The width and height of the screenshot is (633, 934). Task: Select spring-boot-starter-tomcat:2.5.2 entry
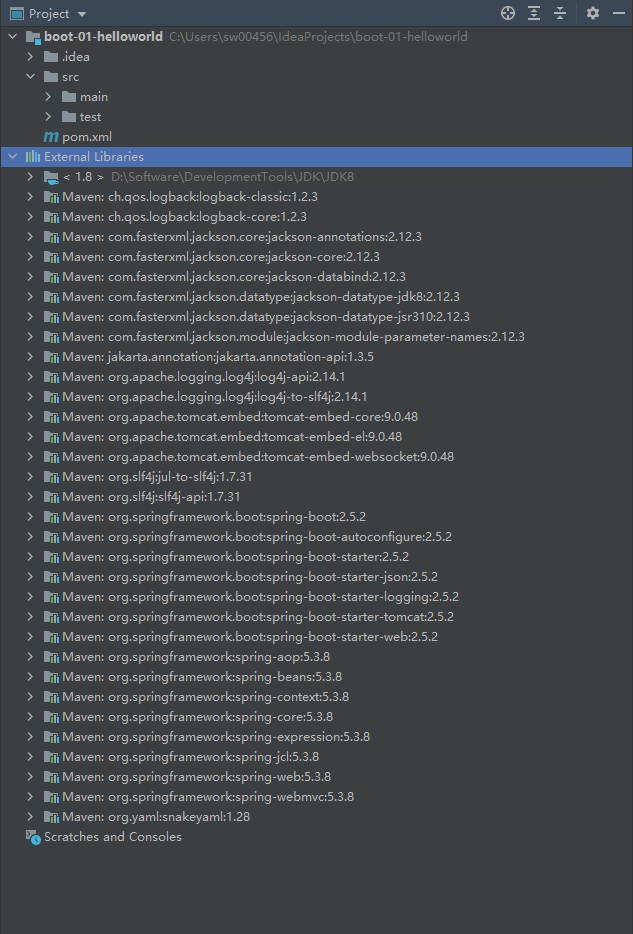[x=258, y=617]
